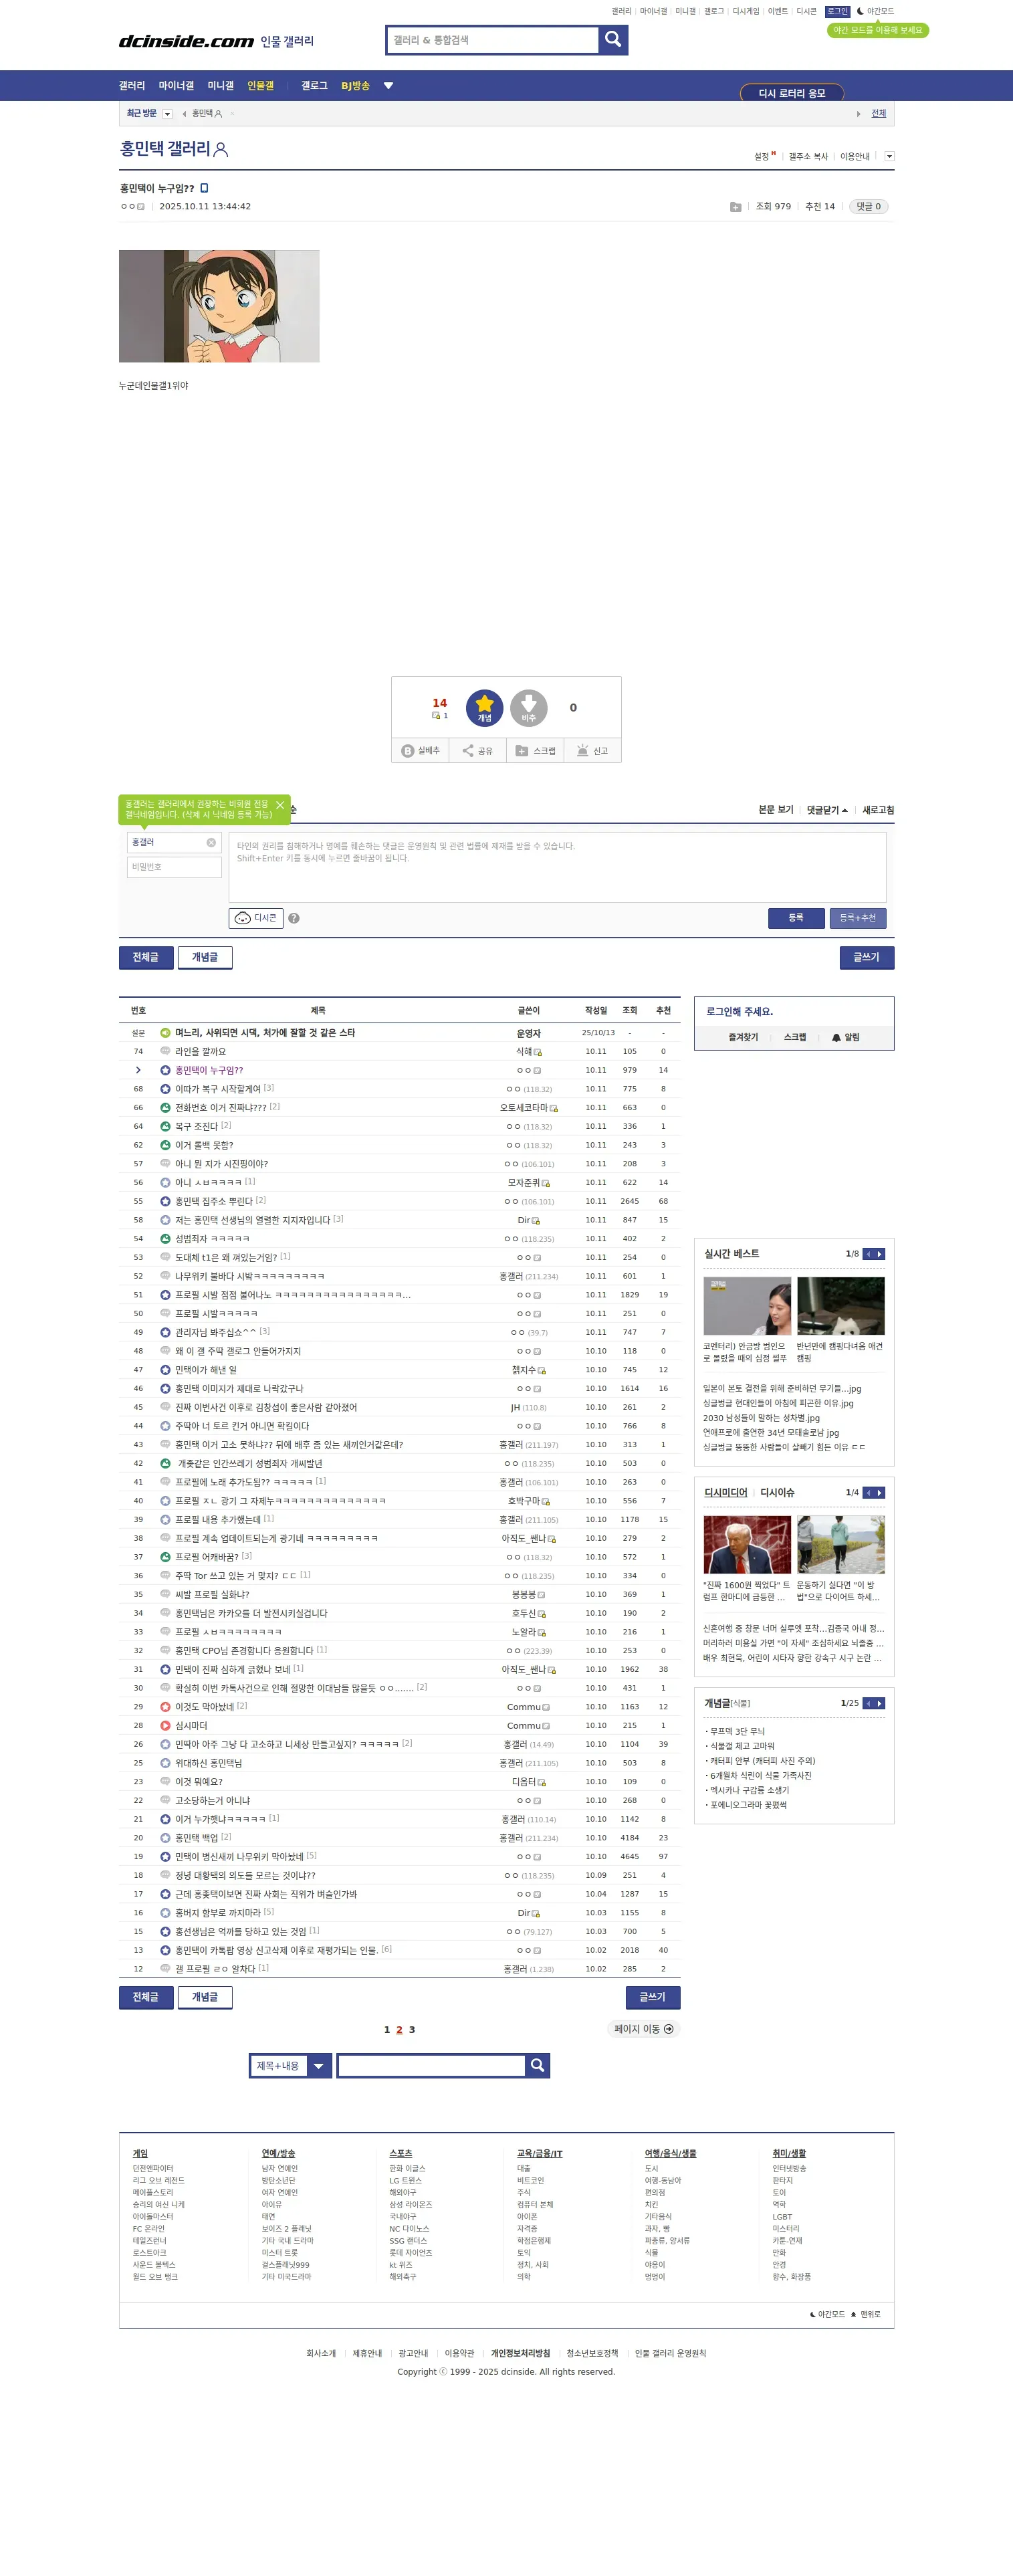Collapse comments with 댓글닫기
Viewport: 1013px width, 2576px height.
click(x=827, y=810)
